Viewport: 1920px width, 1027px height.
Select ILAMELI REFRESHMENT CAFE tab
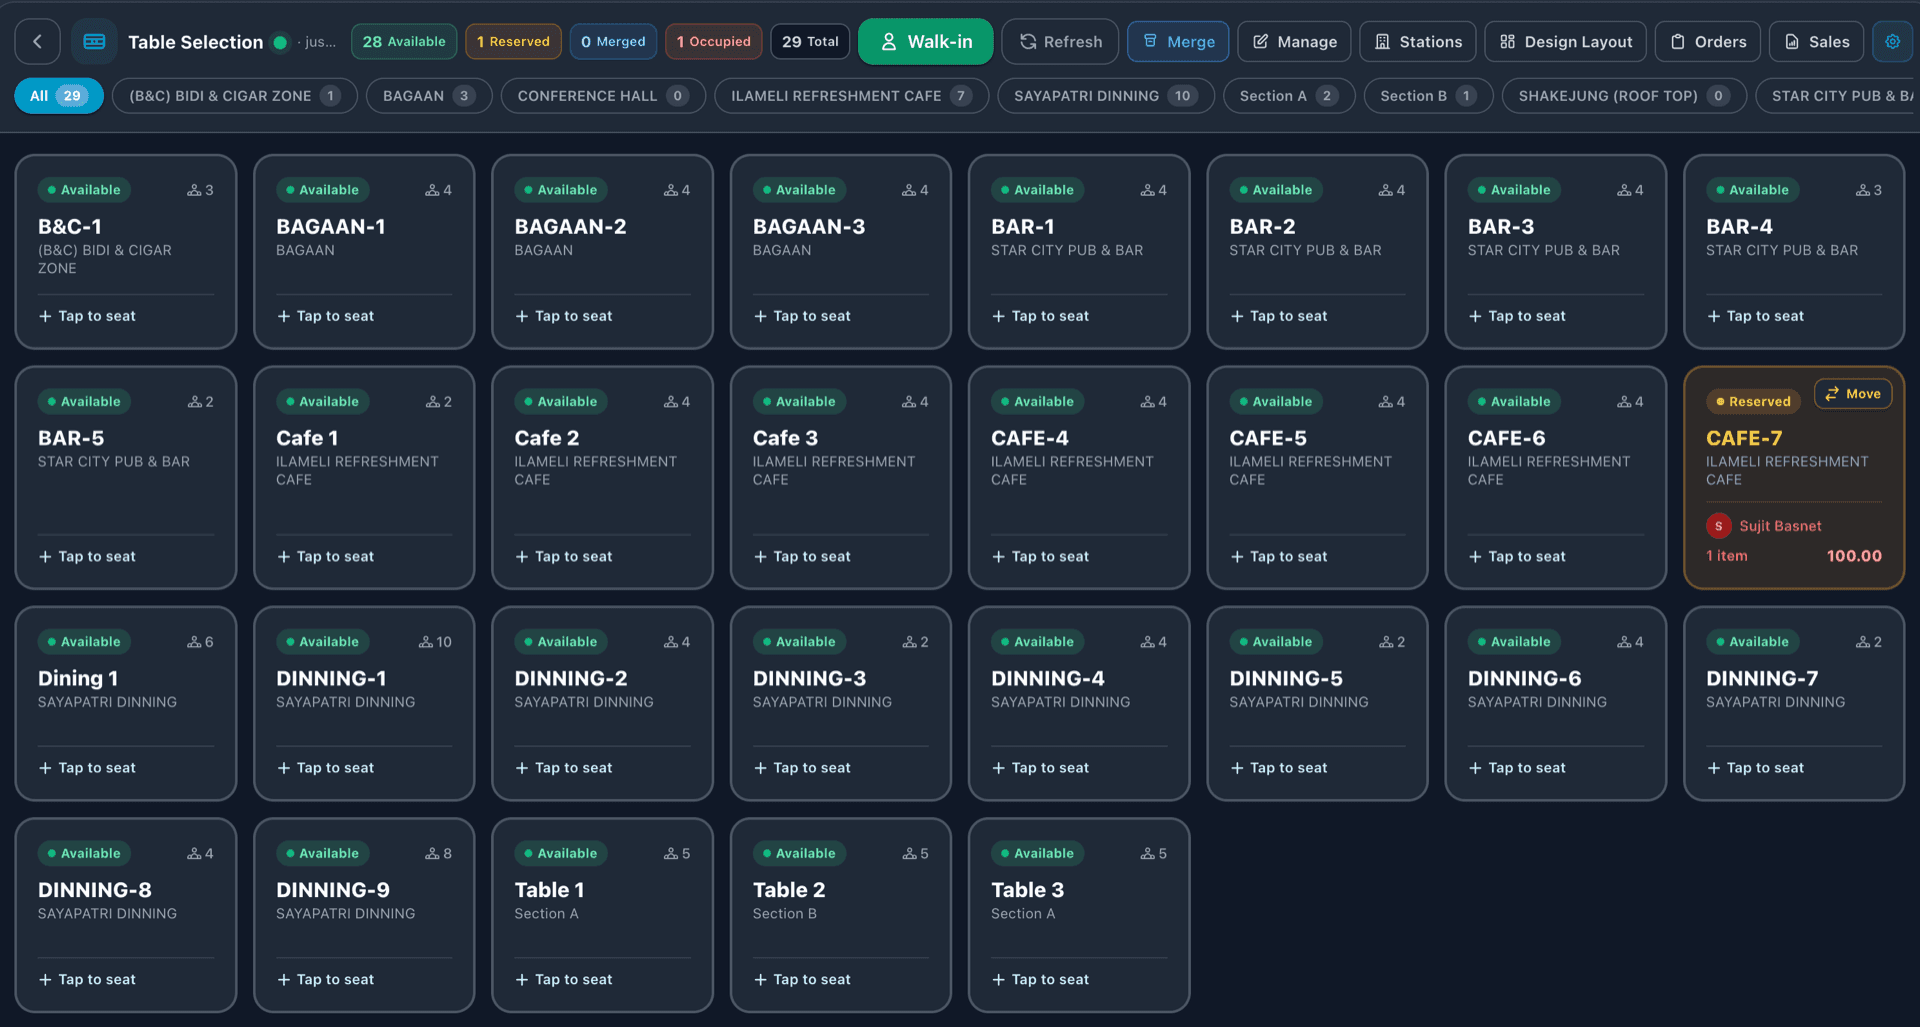click(851, 96)
